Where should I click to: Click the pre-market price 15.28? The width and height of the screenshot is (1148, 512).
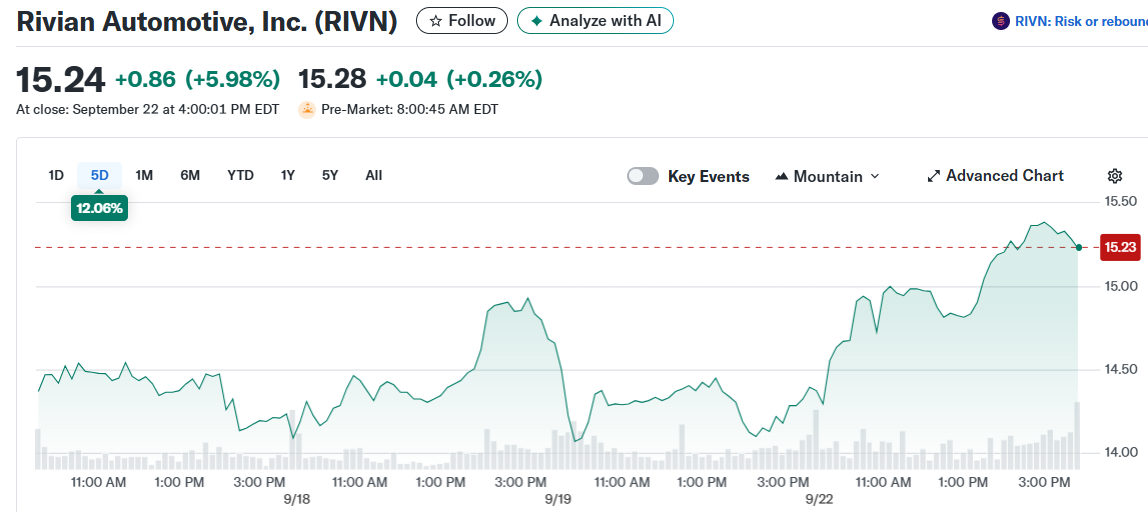[331, 79]
